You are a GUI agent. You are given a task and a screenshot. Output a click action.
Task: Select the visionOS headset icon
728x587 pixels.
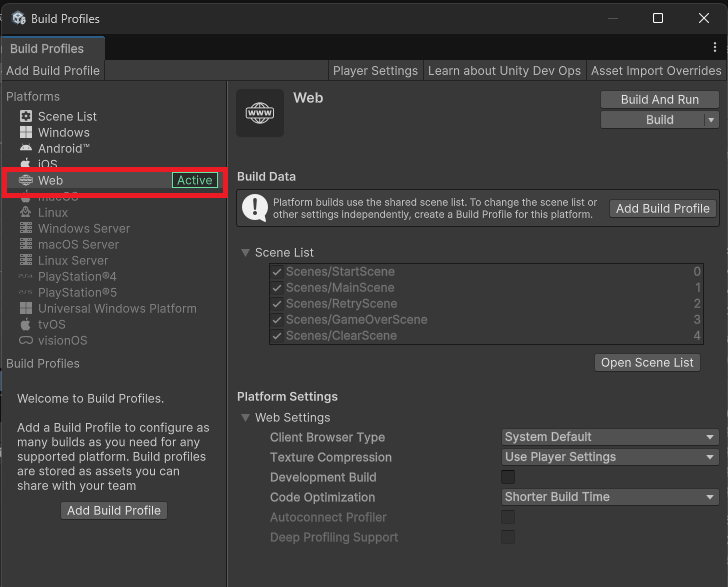click(26, 341)
